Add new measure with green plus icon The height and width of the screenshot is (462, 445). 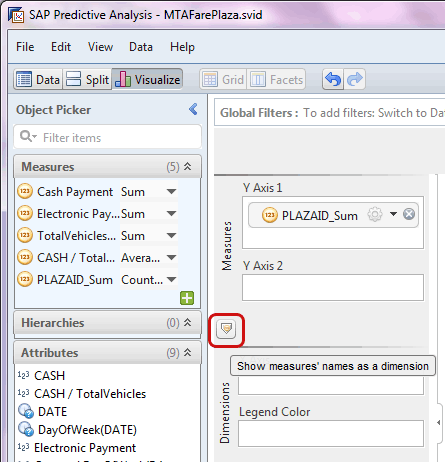click(187, 298)
